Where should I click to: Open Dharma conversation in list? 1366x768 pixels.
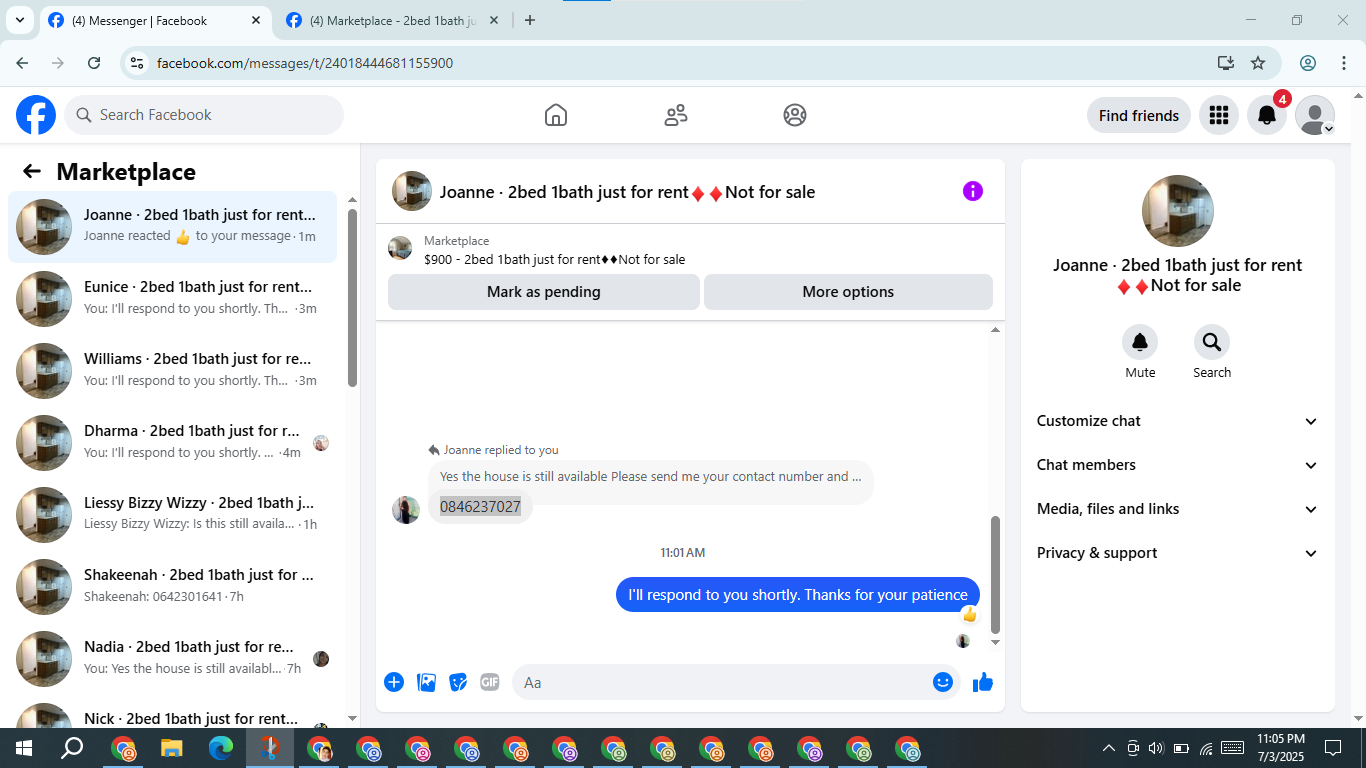(173, 443)
